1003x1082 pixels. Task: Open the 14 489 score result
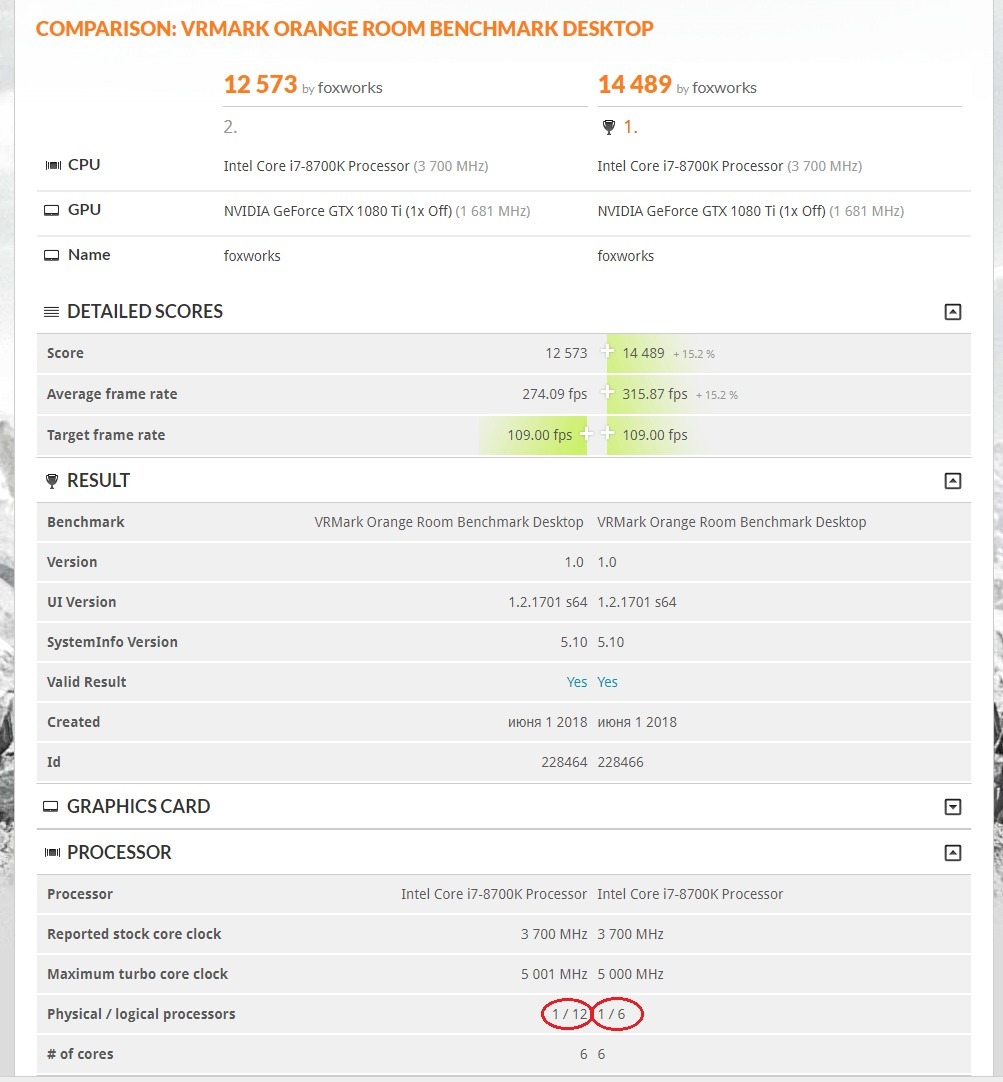pyautogui.click(x=635, y=84)
